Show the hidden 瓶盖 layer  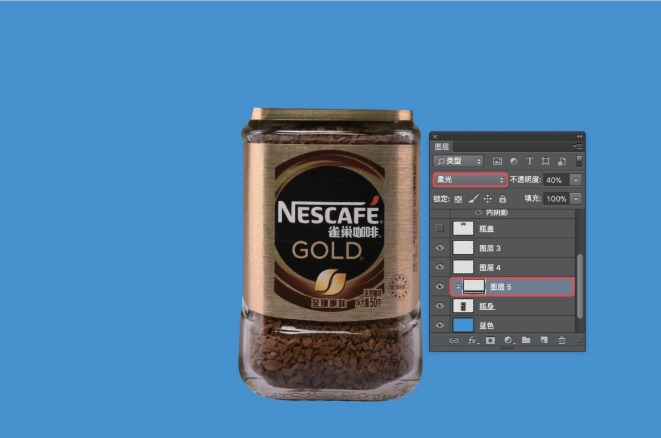coord(440,228)
